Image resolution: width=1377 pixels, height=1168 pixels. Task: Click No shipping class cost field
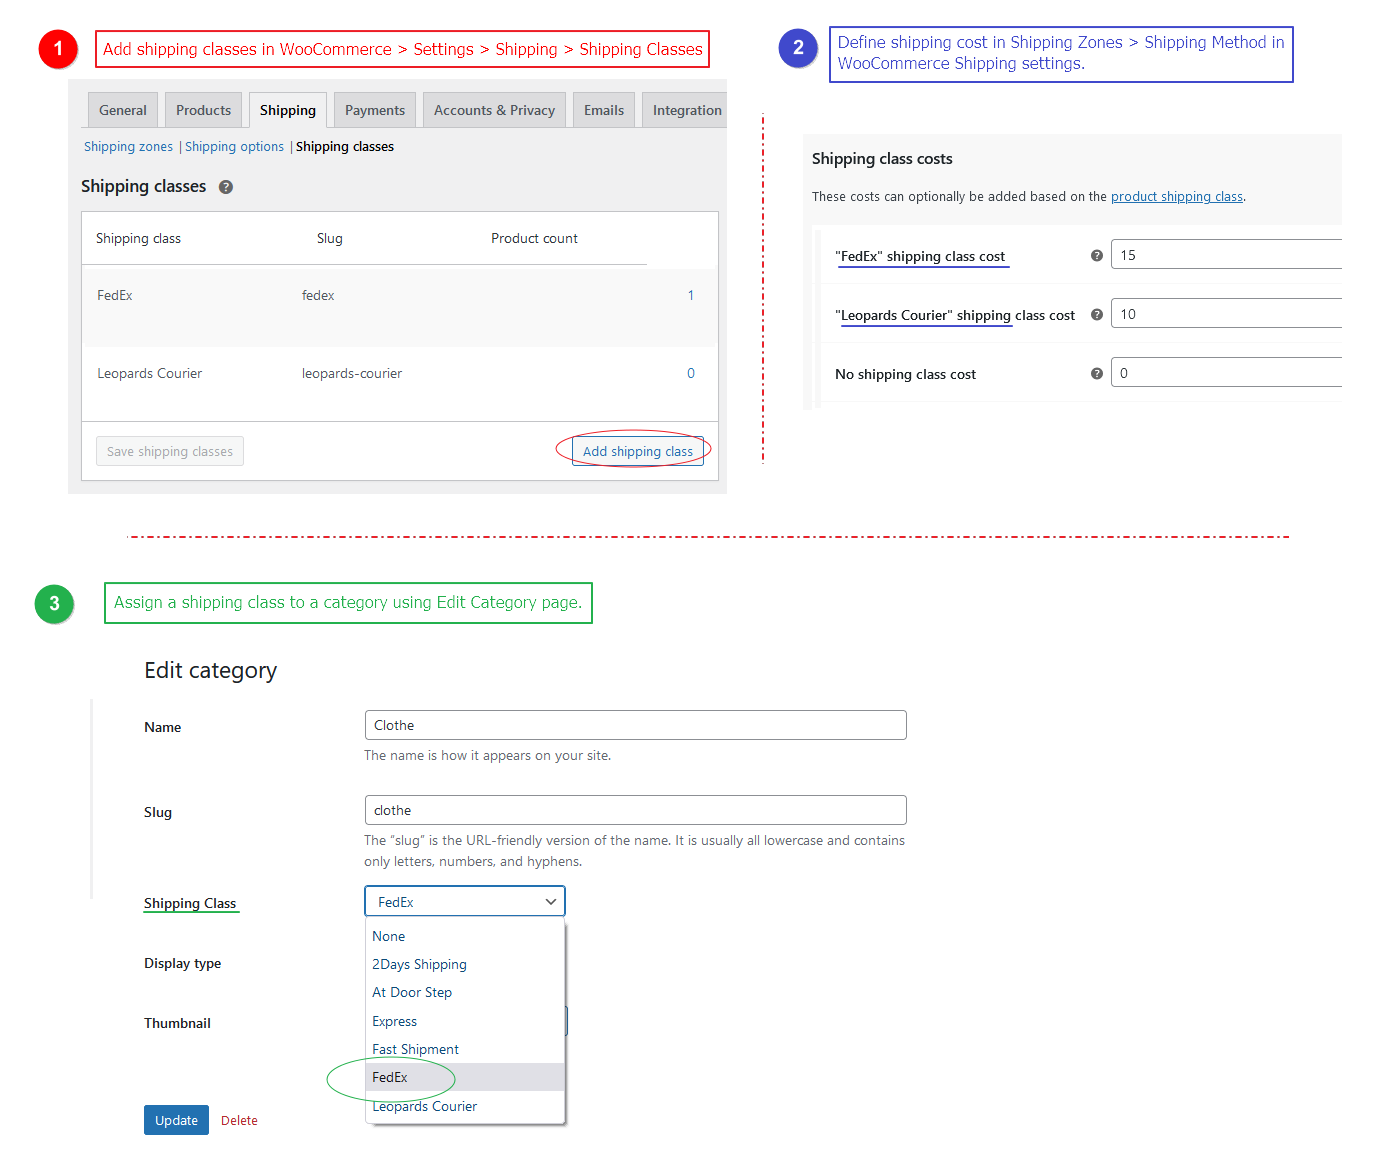pos(1226,373)
